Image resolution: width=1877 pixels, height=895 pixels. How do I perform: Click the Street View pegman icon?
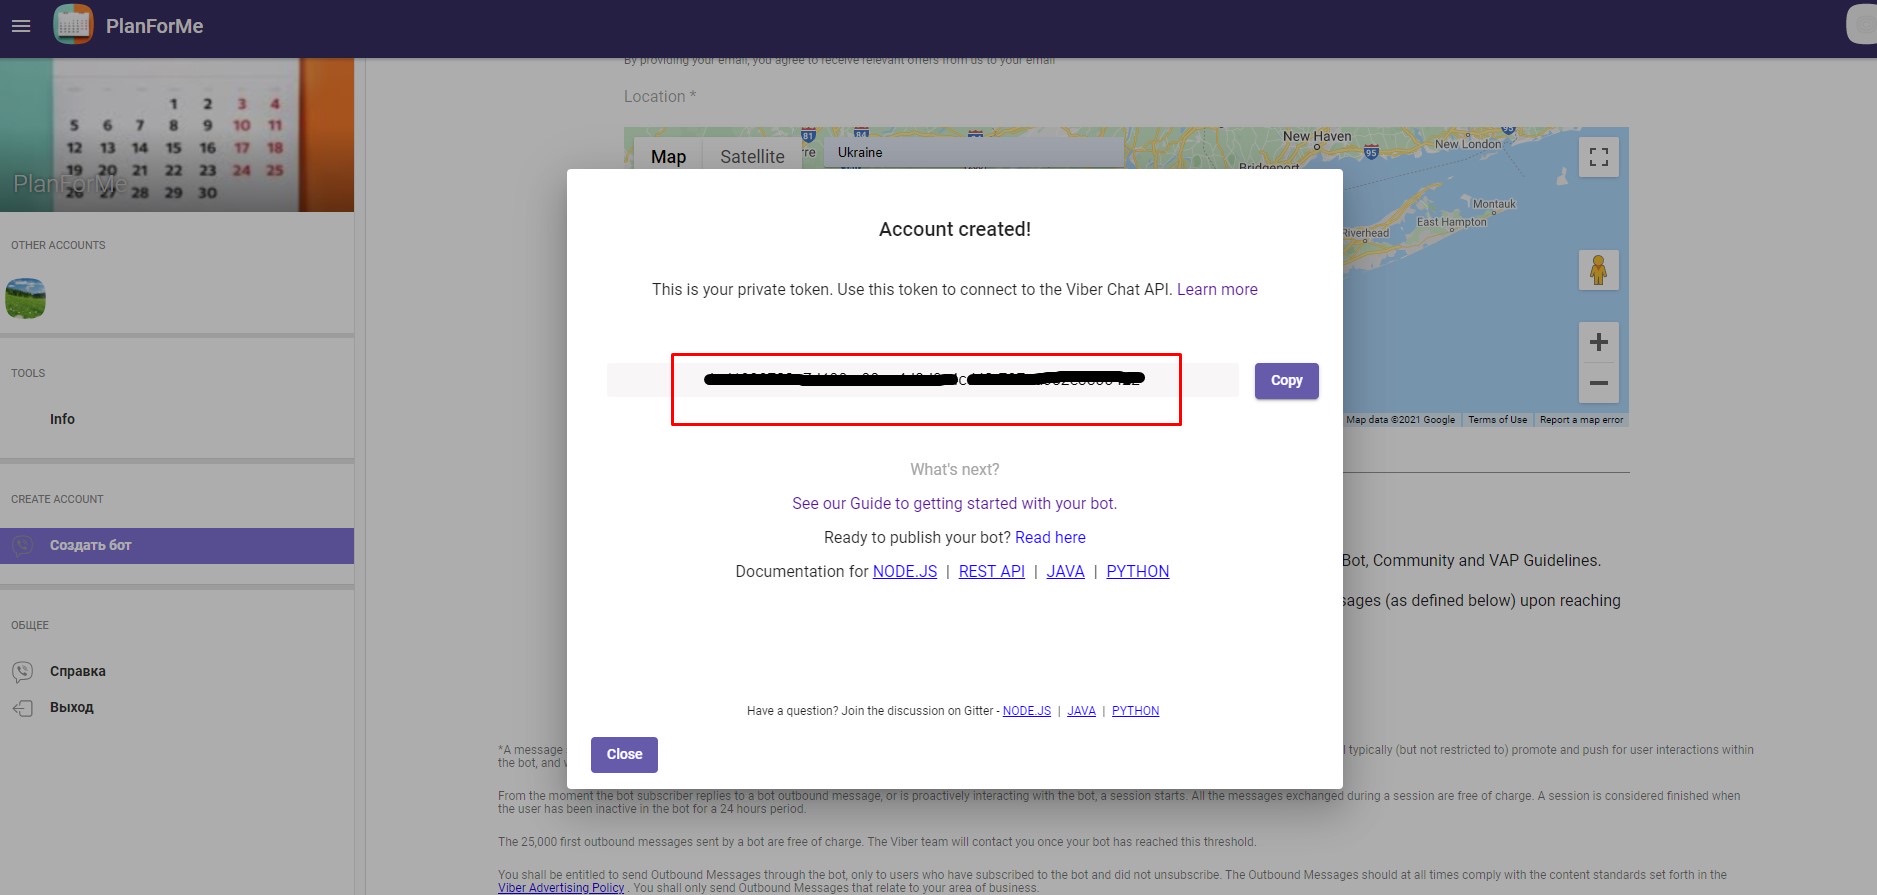(1599, 270)
